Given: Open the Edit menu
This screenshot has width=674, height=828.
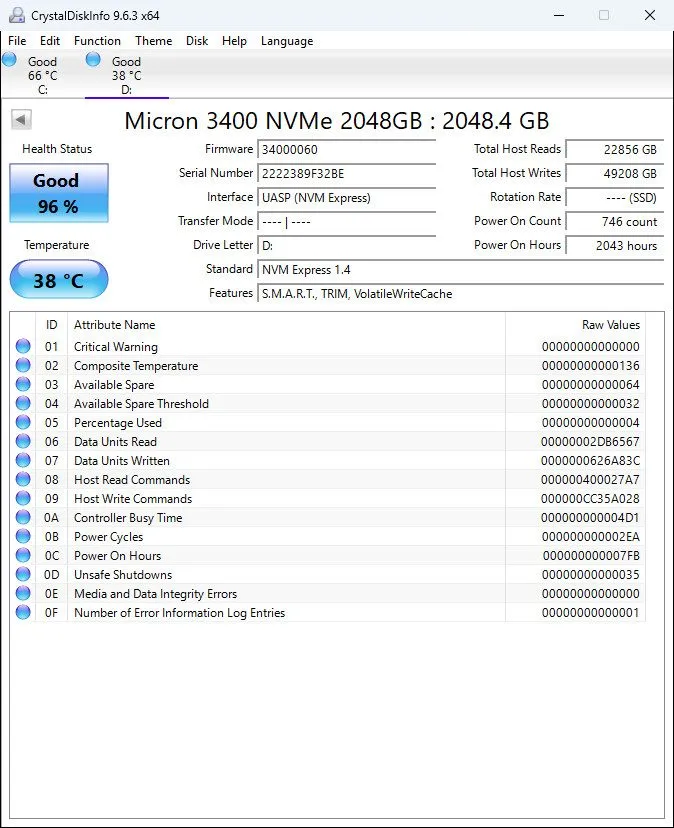Looking at the screenshot, I should (x=50, y=41).
